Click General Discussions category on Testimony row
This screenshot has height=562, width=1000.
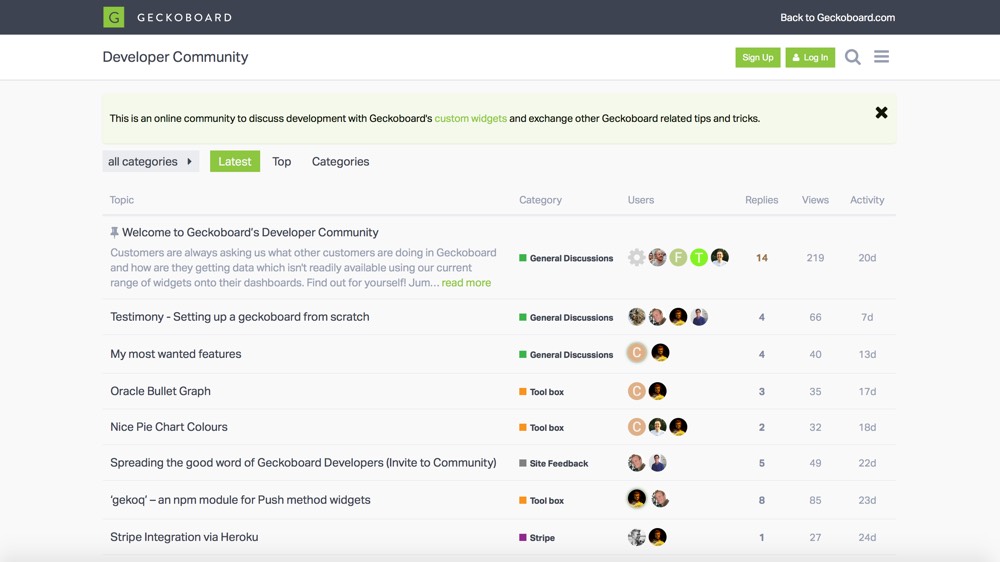[566, 317]
